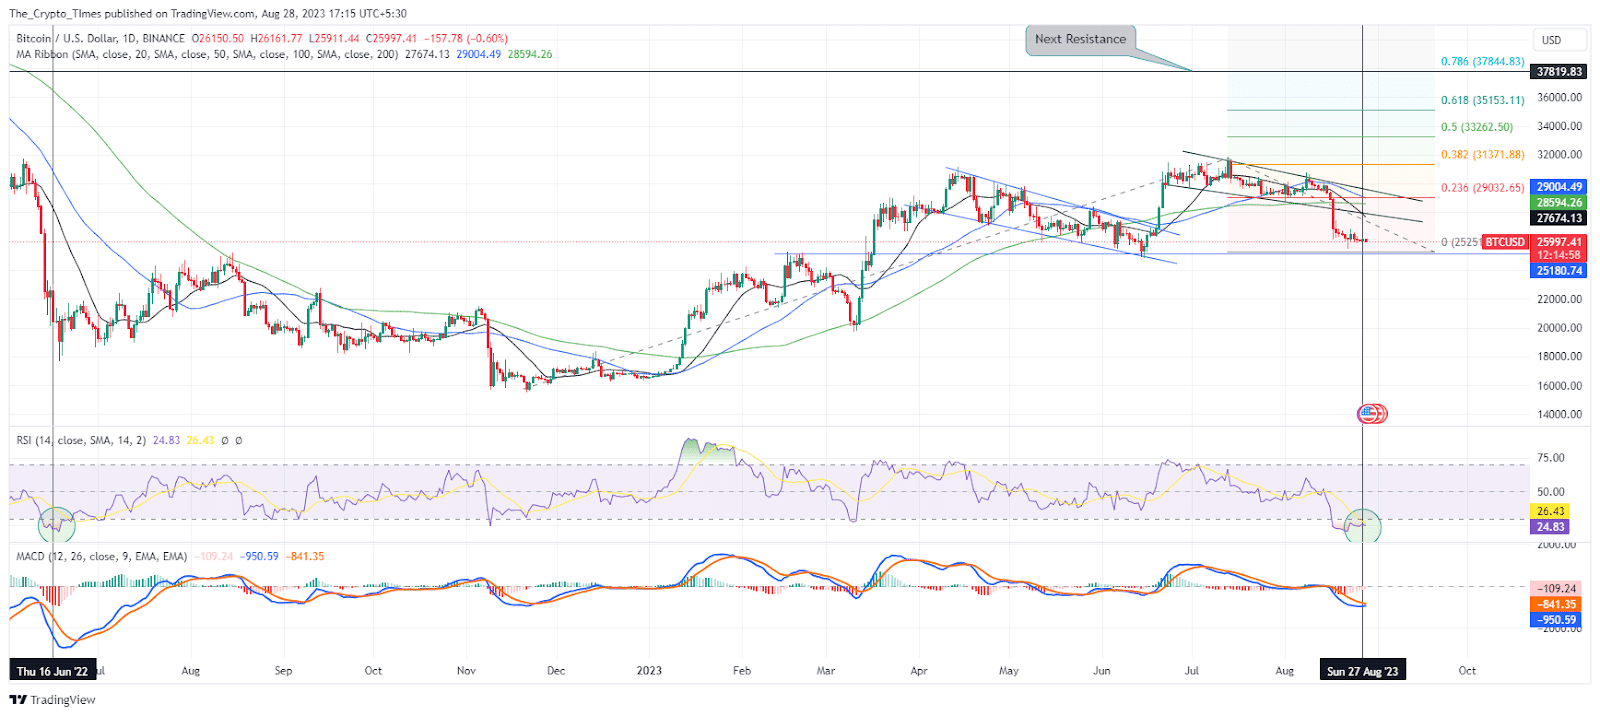Click the 22000.00 price axis tick
1600x716 pixels.
1560,300
